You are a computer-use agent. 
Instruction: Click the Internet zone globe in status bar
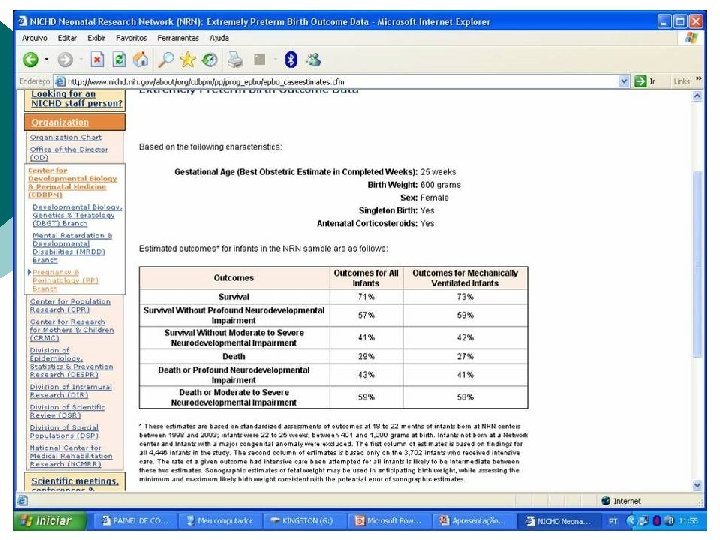coord(606,501)
